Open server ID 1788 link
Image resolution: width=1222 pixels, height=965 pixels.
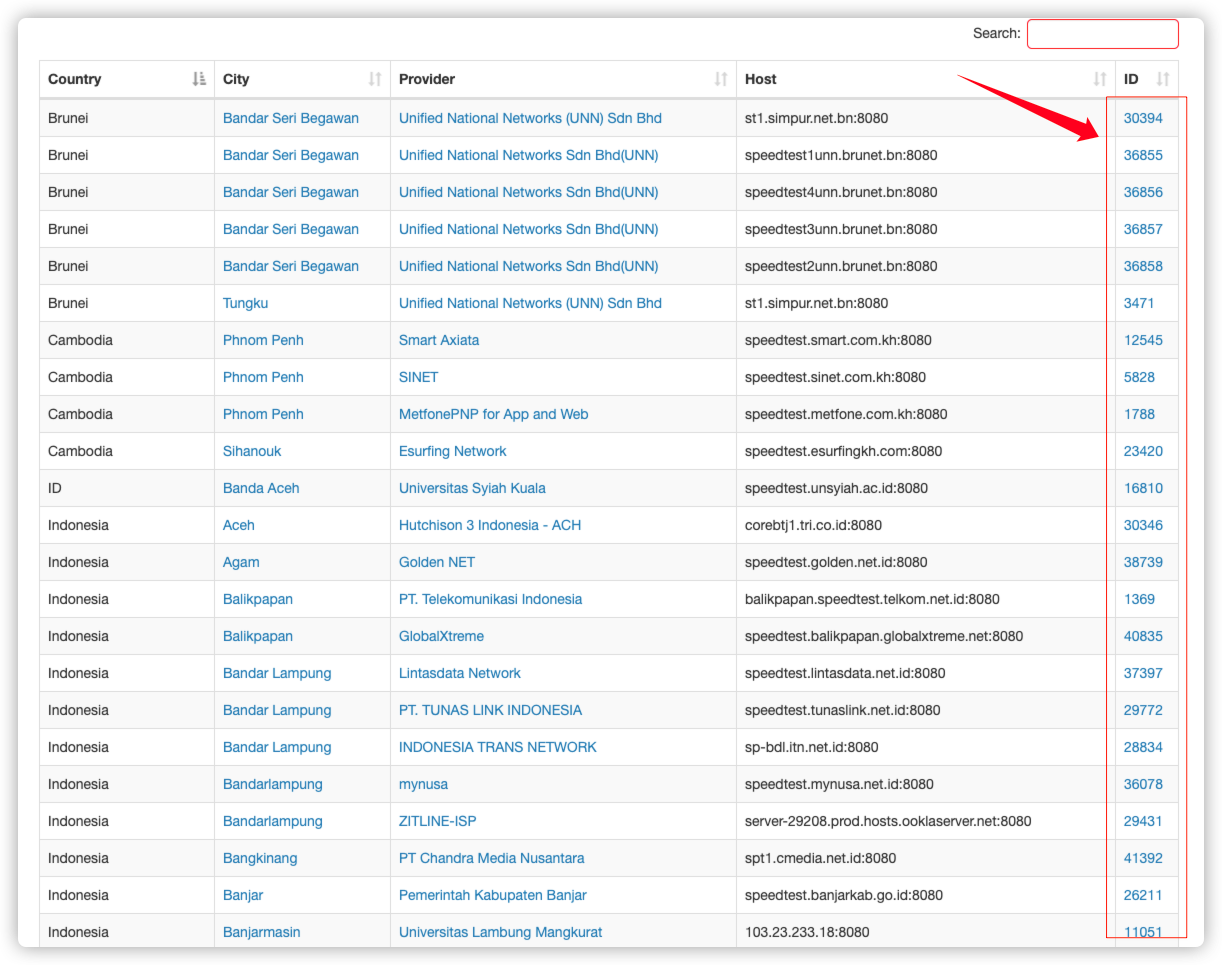pyautogui.click(x=1139, y=414)
